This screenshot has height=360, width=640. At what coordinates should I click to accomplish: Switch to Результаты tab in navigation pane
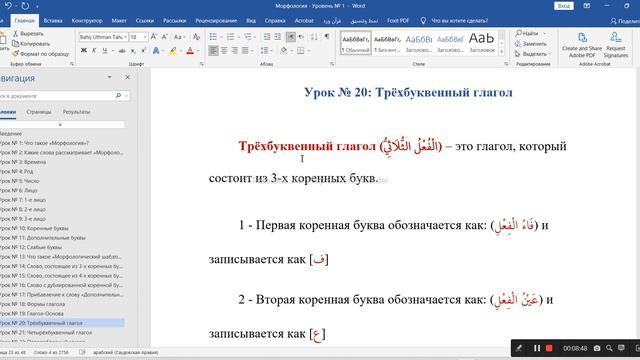tap(76, 112)
